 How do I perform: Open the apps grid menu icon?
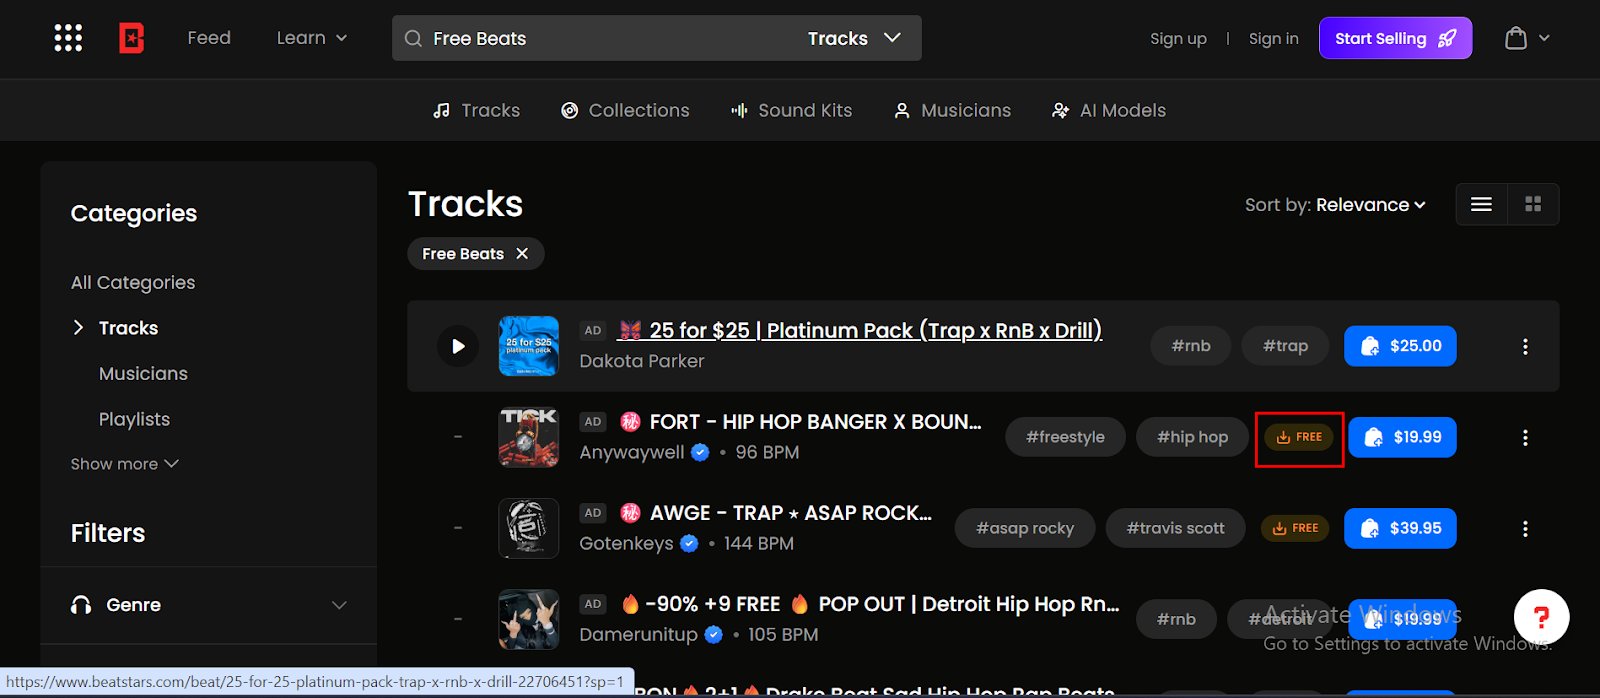(68, 38)
